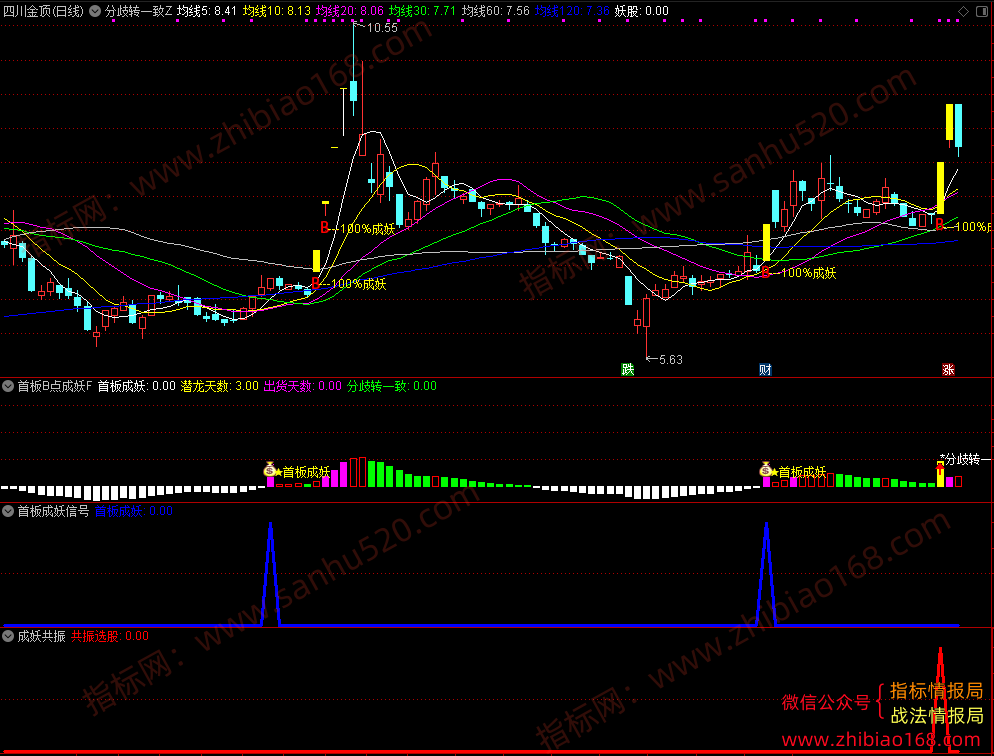
Task: Click the 5.63 low price label
Action: 671,360
